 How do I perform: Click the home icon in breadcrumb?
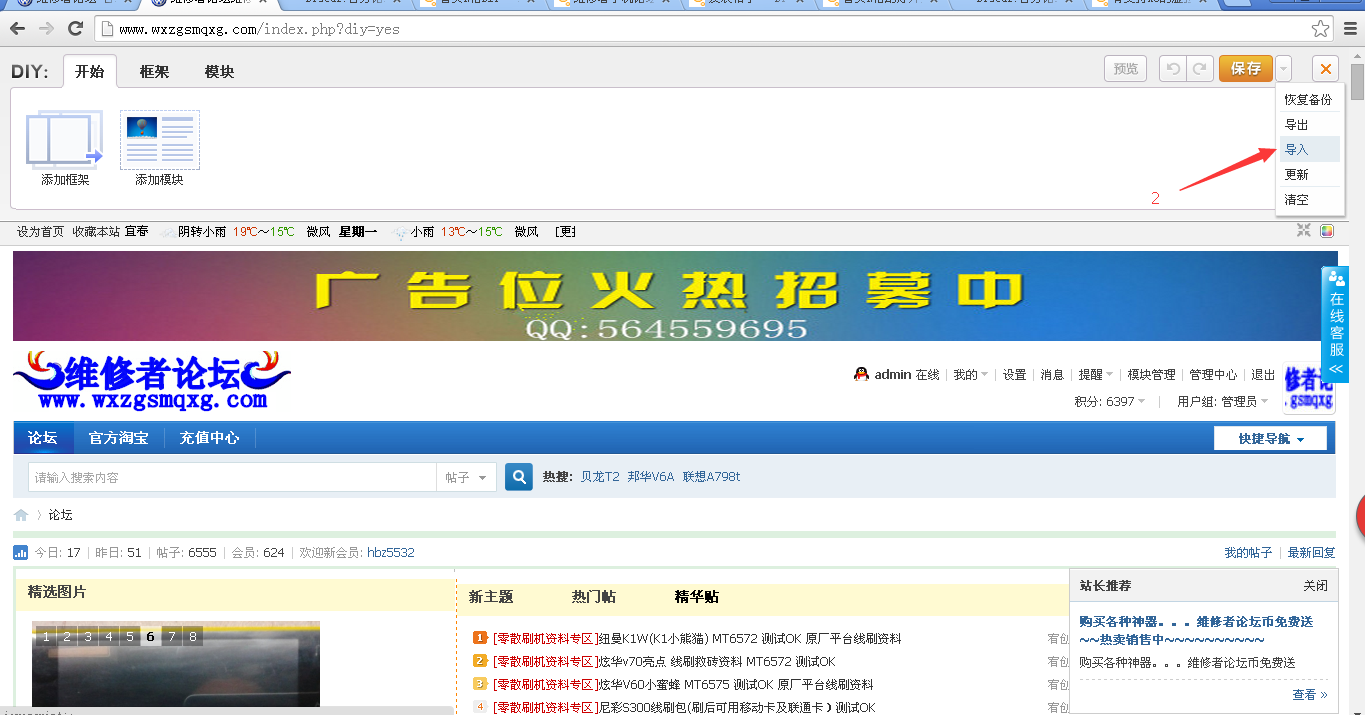pos(21,515)
